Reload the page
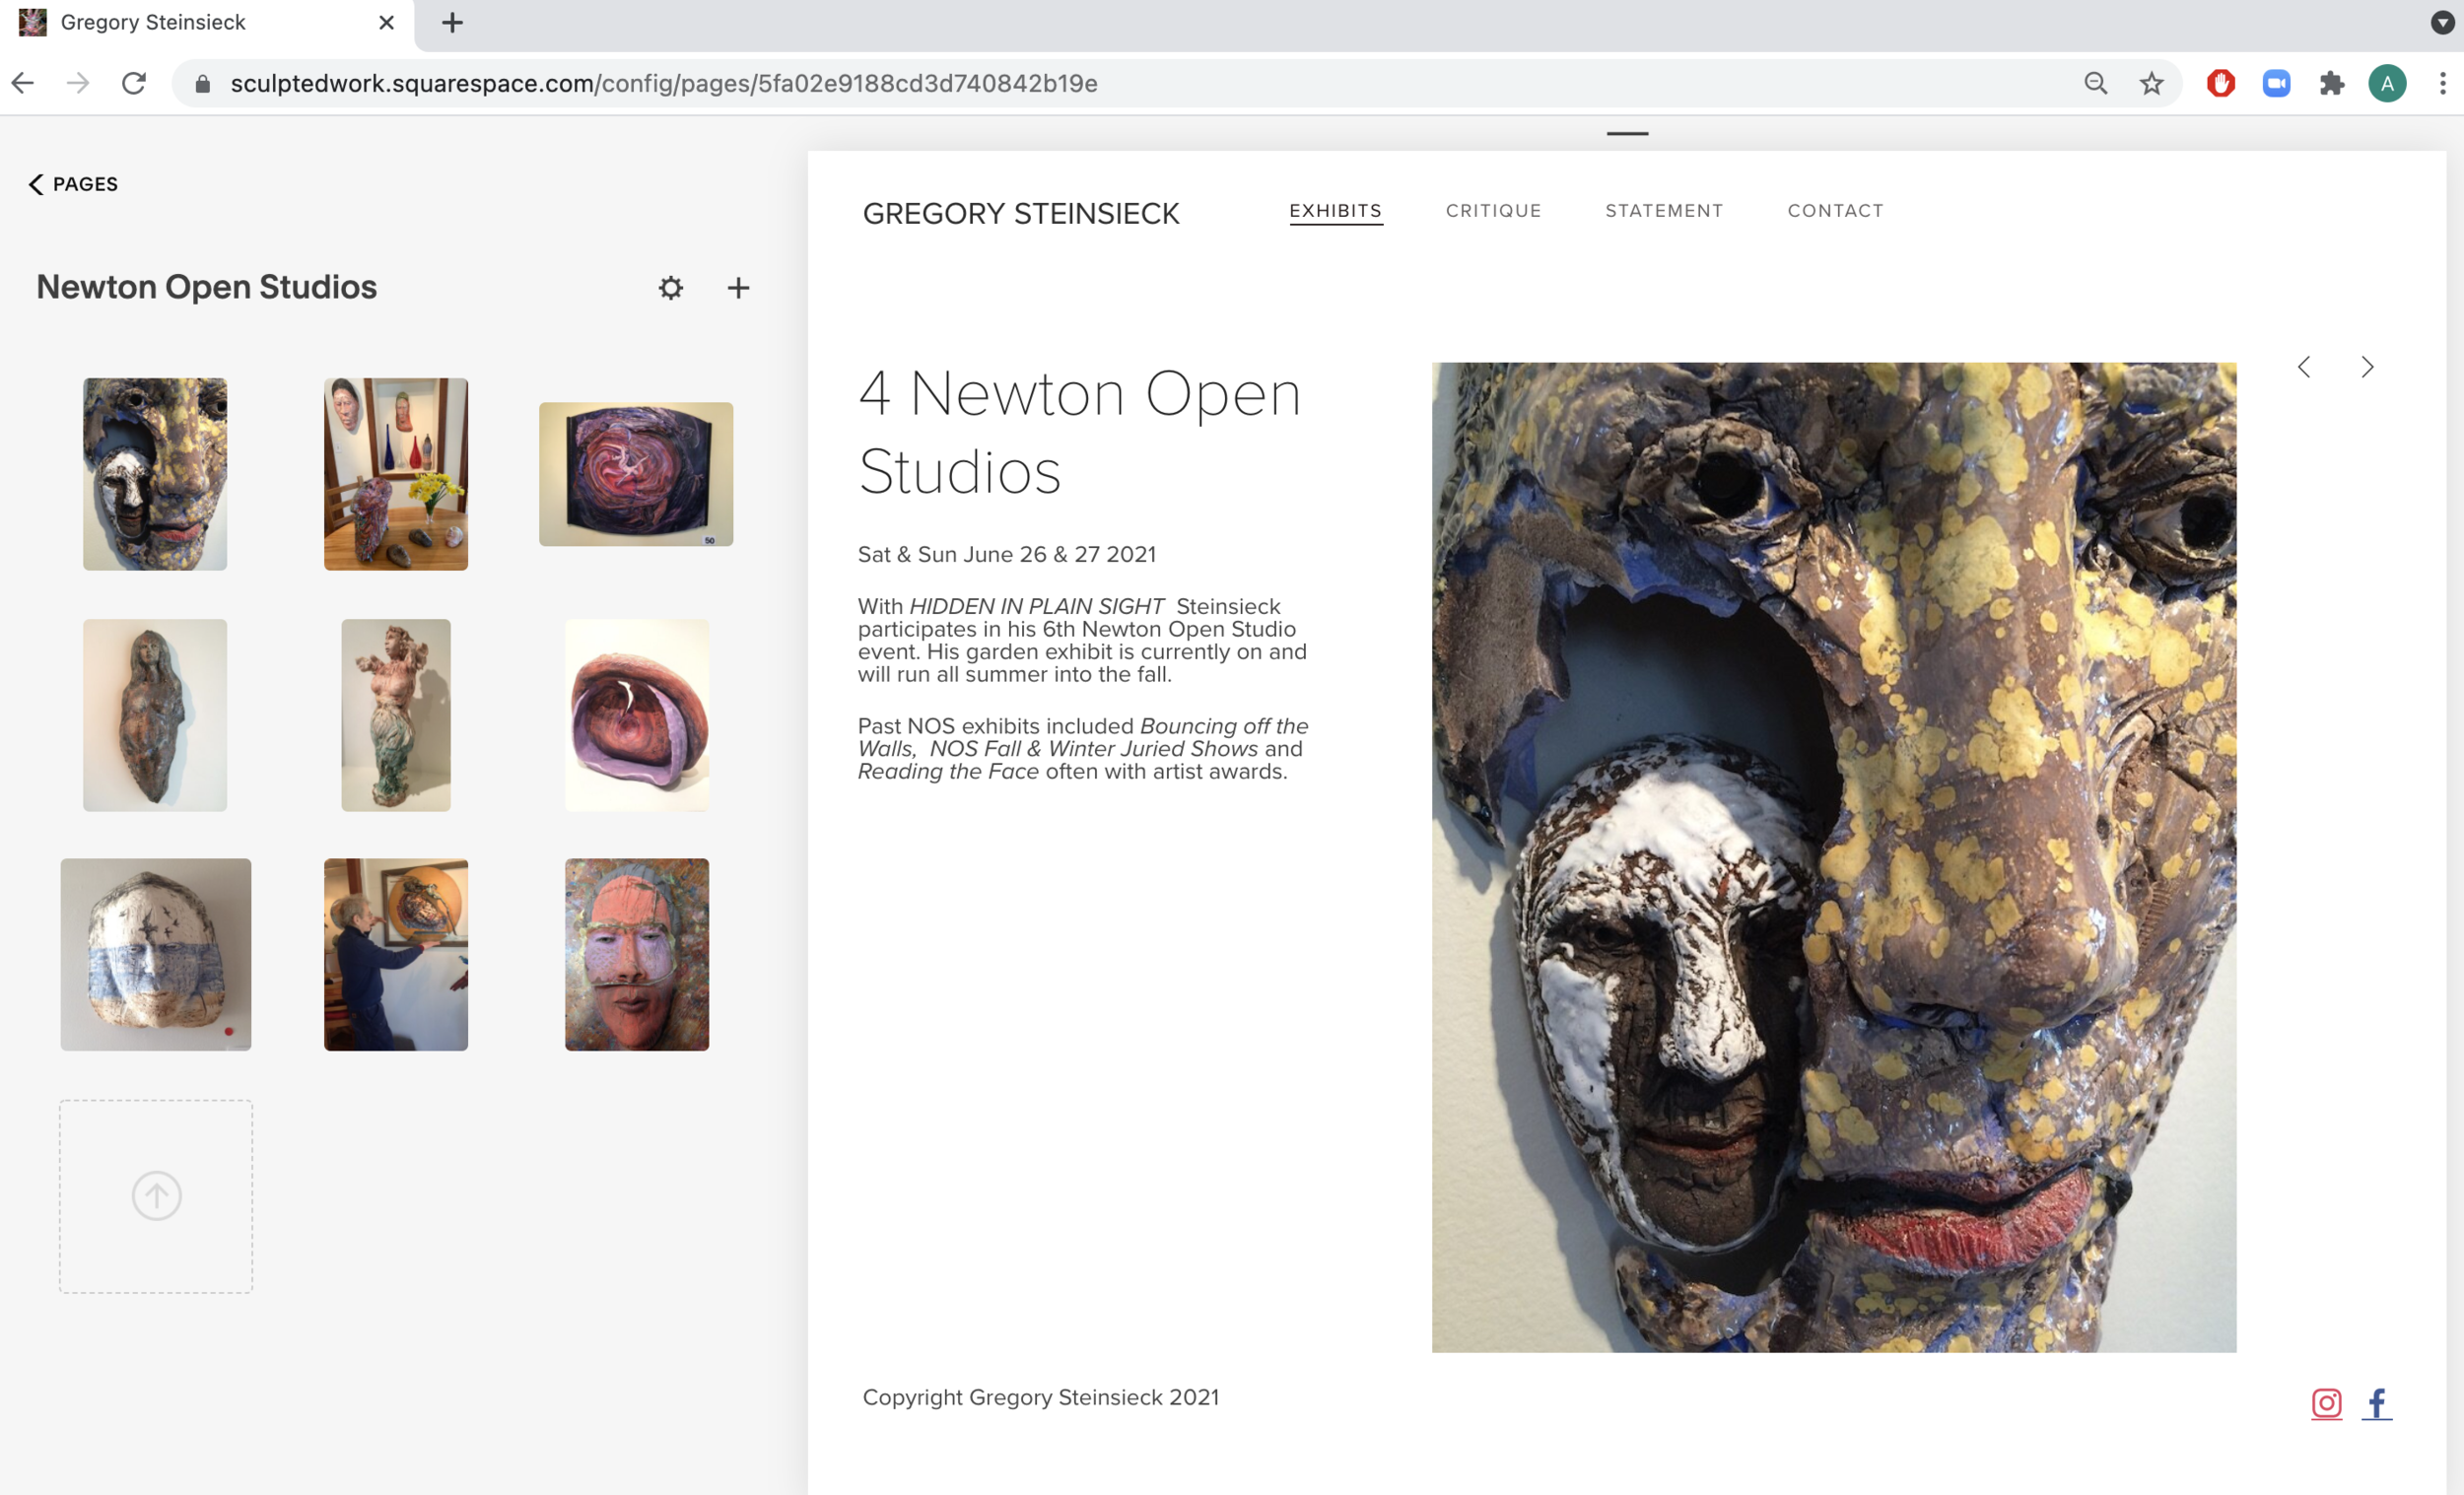 tap(134, 83)
